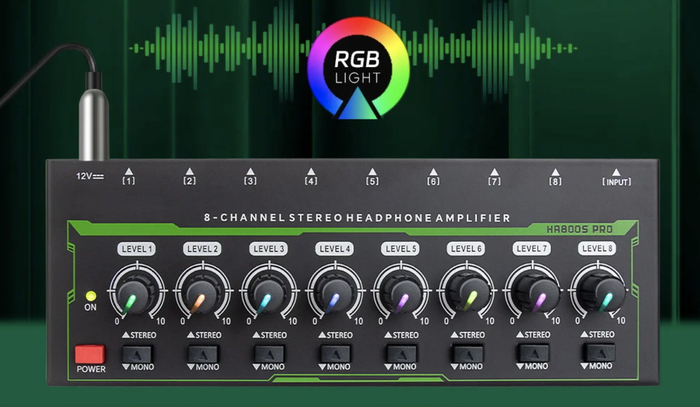Click the [INPUT] arrow marker

(x=616, y=176)
